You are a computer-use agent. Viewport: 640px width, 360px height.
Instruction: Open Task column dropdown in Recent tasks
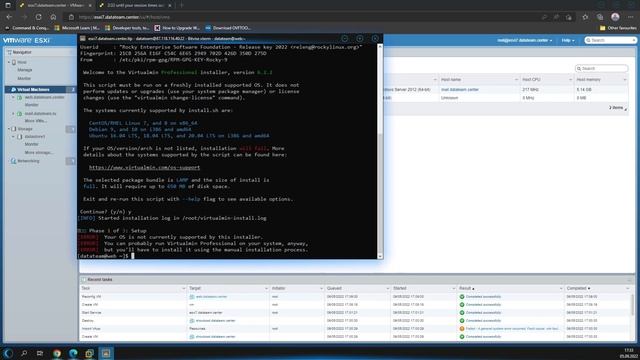(183, 289)
